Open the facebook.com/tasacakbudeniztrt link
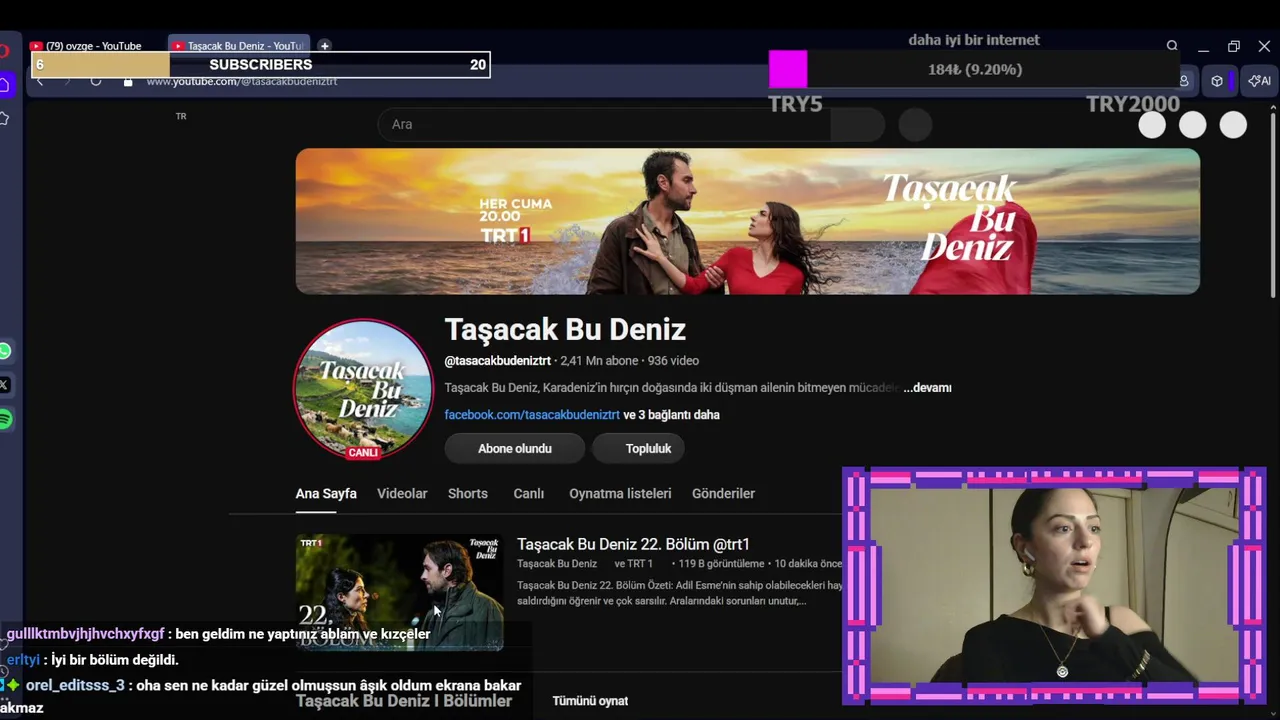 532,415
